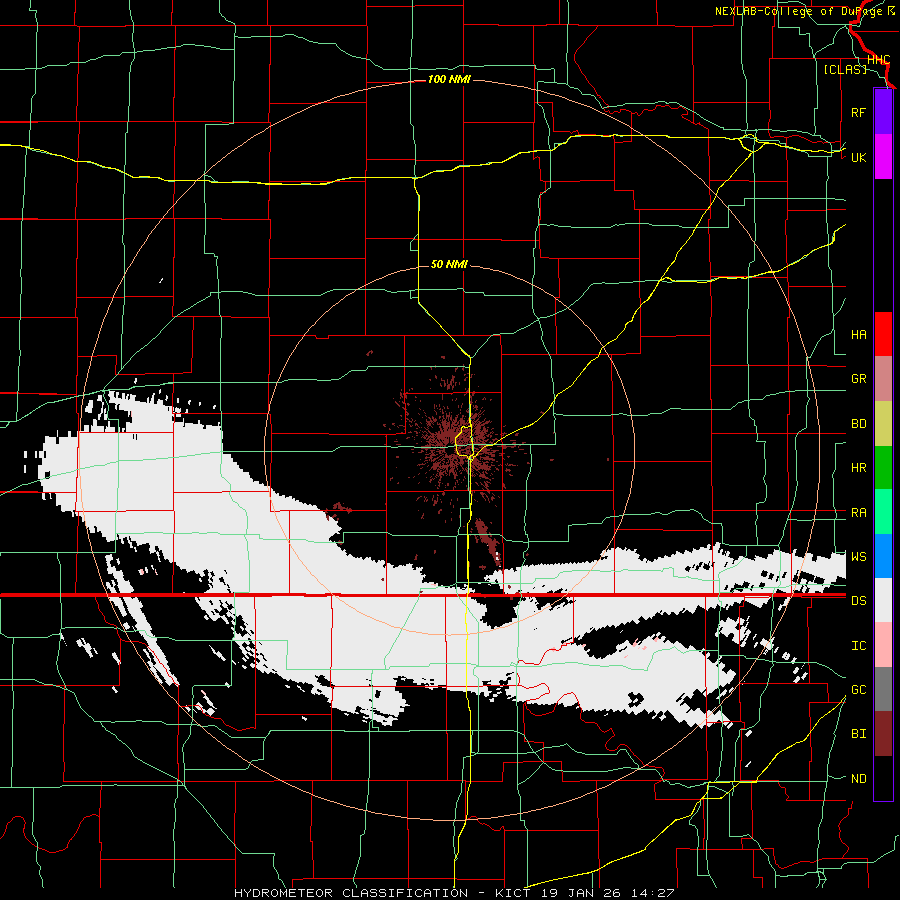The image size is (900, 900).
Task: Click the RF legend label
Action: [x=858, y=112]
